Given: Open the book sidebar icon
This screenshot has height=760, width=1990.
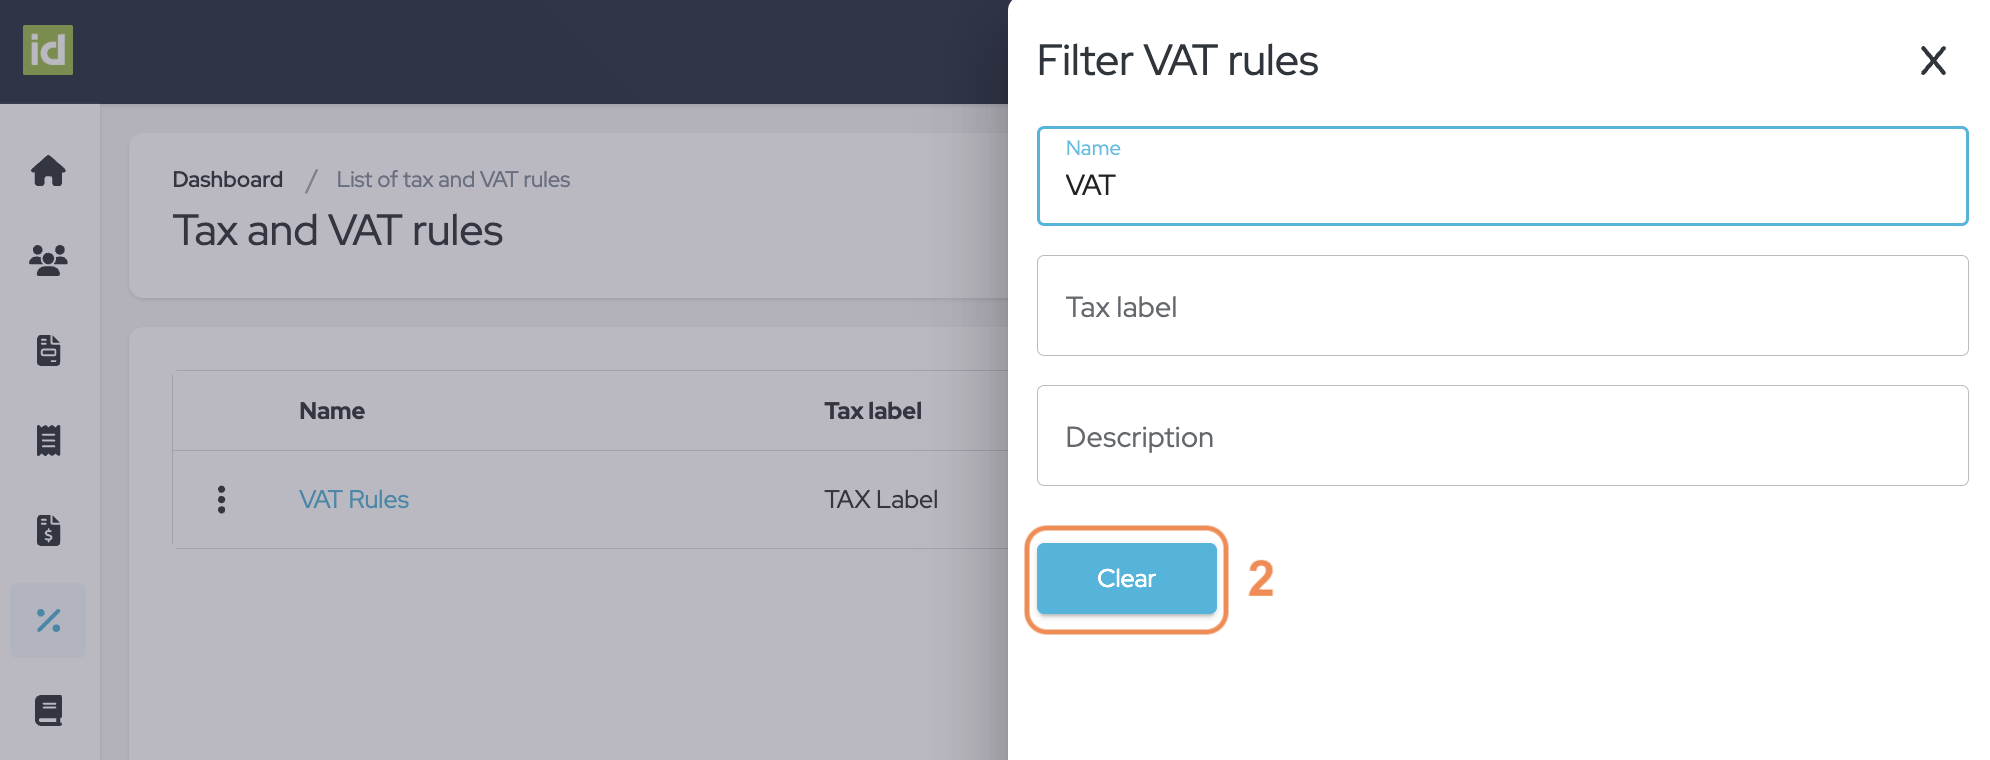Looking at the screenshot, I should [48, 710].
